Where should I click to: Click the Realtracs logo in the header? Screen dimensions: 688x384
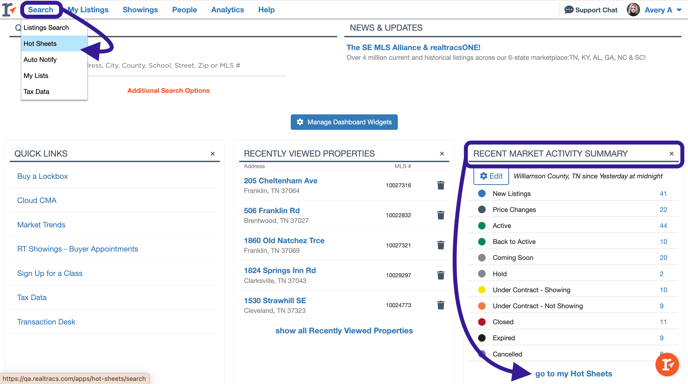(9, 9)
